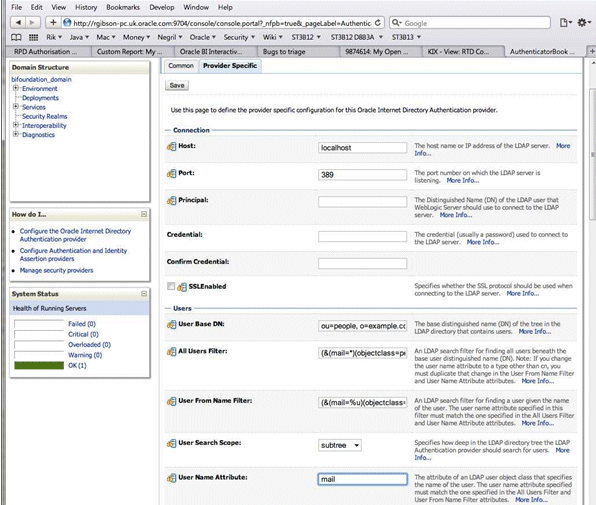
Task: Click into the User Base DN field
Action: (362, 326)
